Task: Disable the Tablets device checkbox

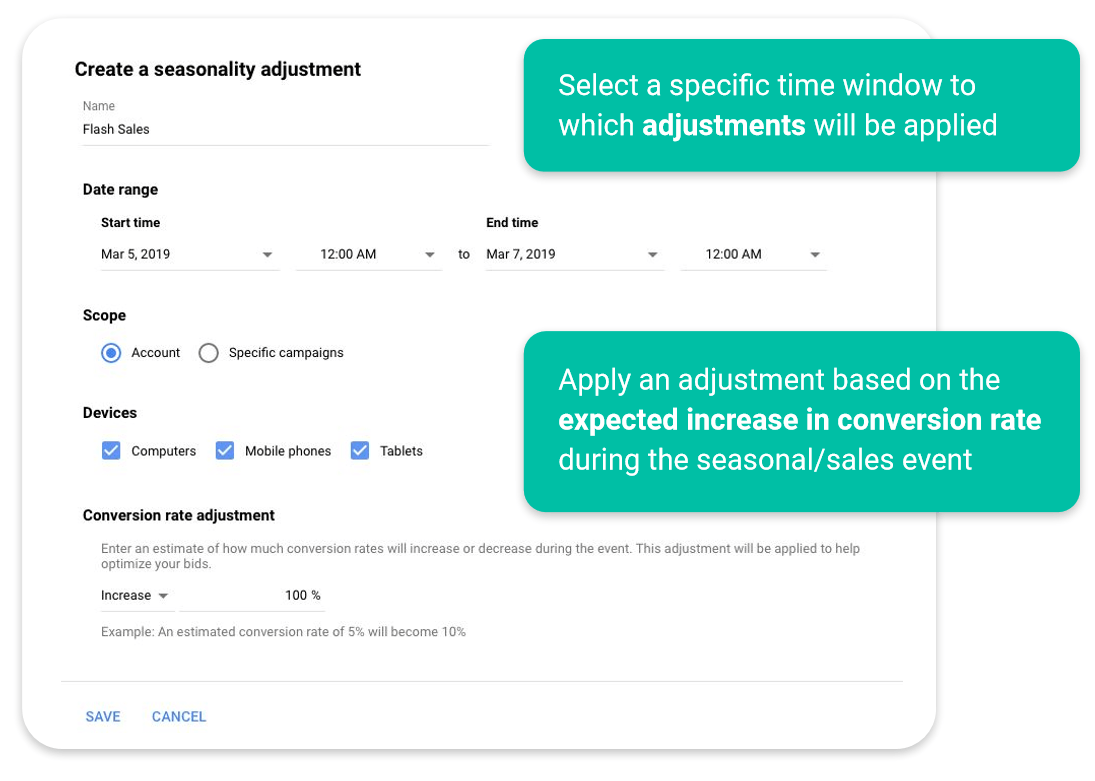Action: click(x=360, y=451)
